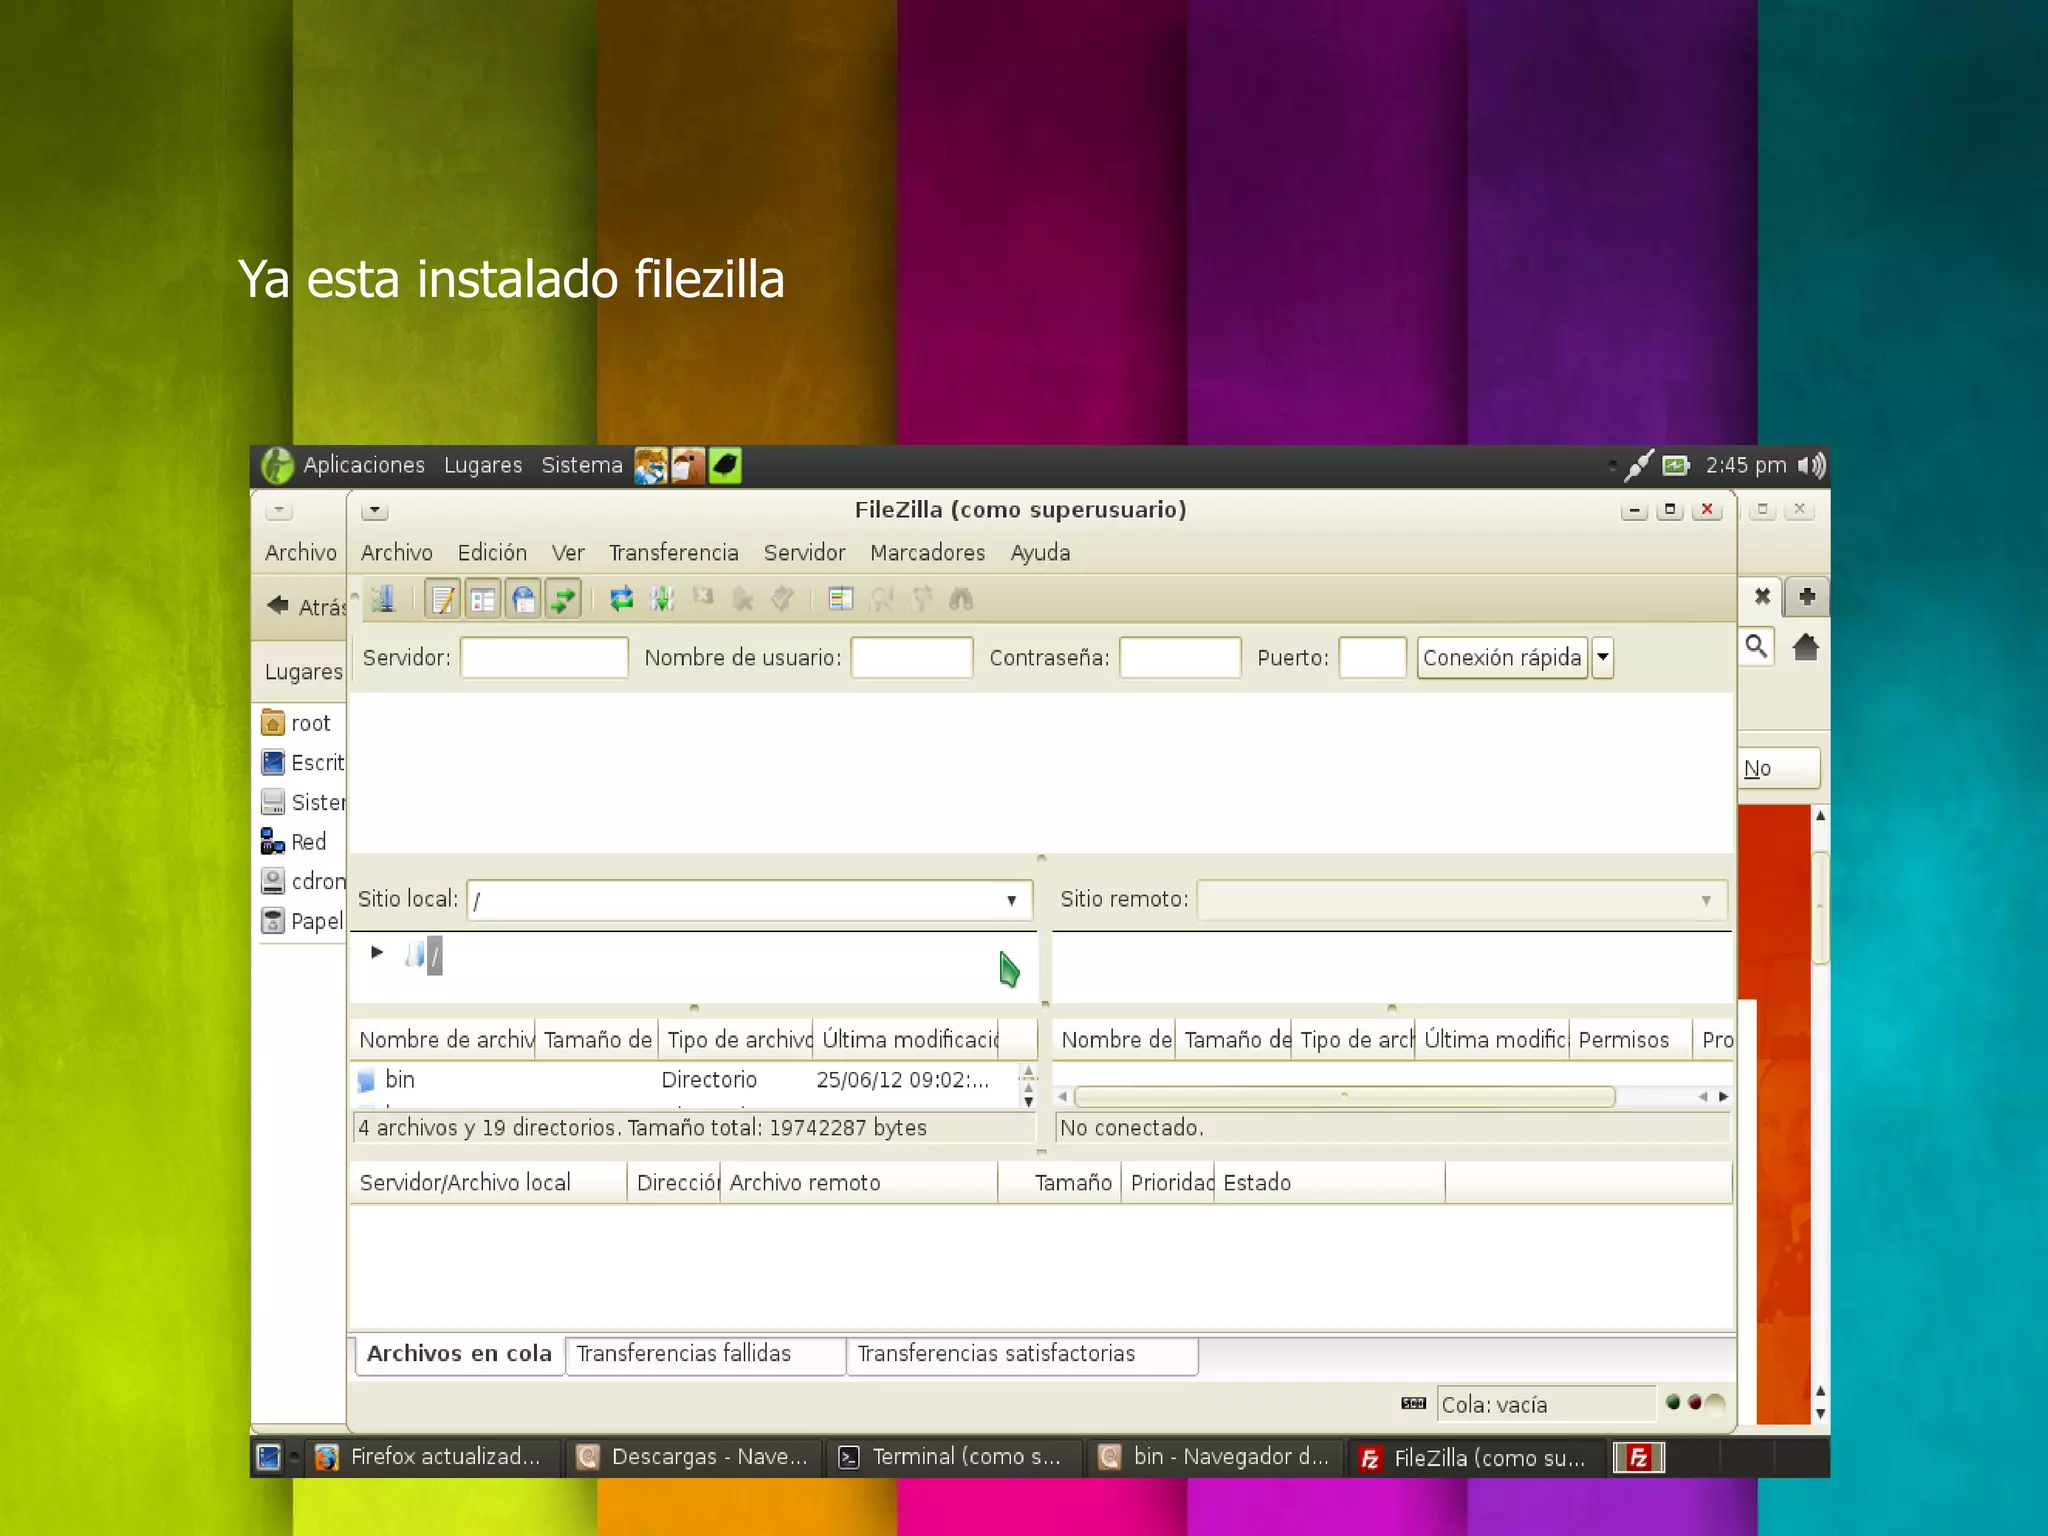Click the Nombre de usuario field
This screenshot has height=1536, width=2048.
click(x=911, y=658)
